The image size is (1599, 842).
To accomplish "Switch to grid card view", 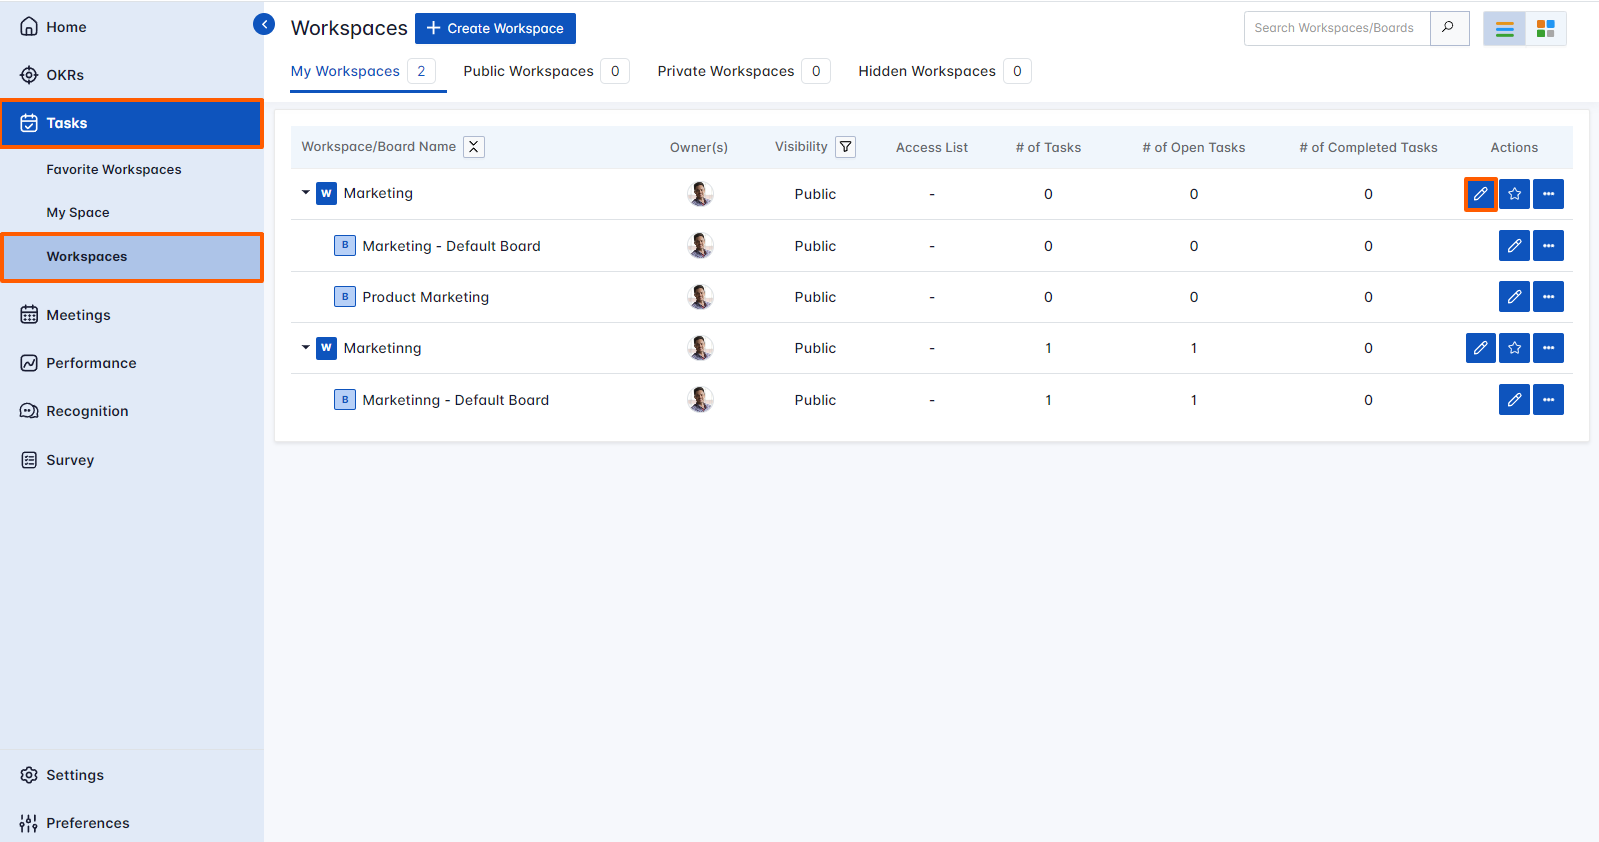I will (1545, 29).
